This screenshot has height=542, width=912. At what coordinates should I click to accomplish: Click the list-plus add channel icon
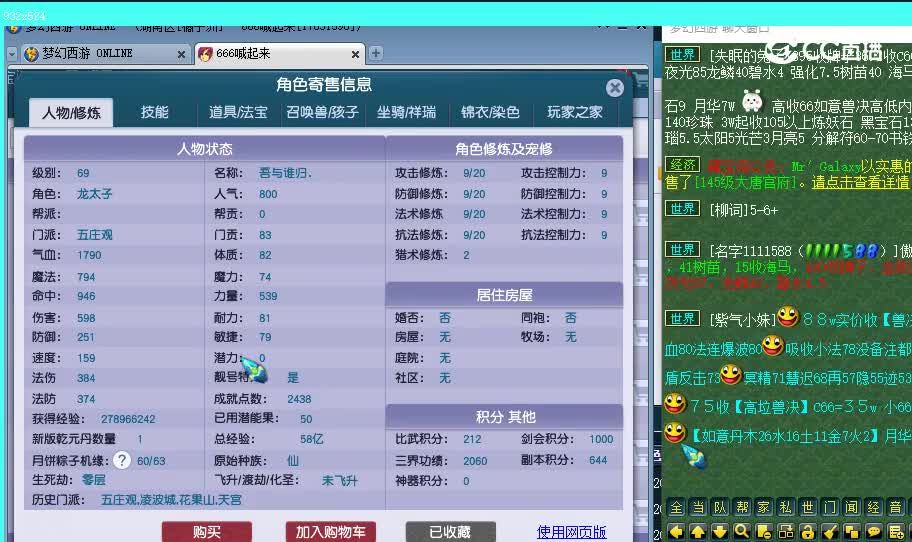(896, 532)
